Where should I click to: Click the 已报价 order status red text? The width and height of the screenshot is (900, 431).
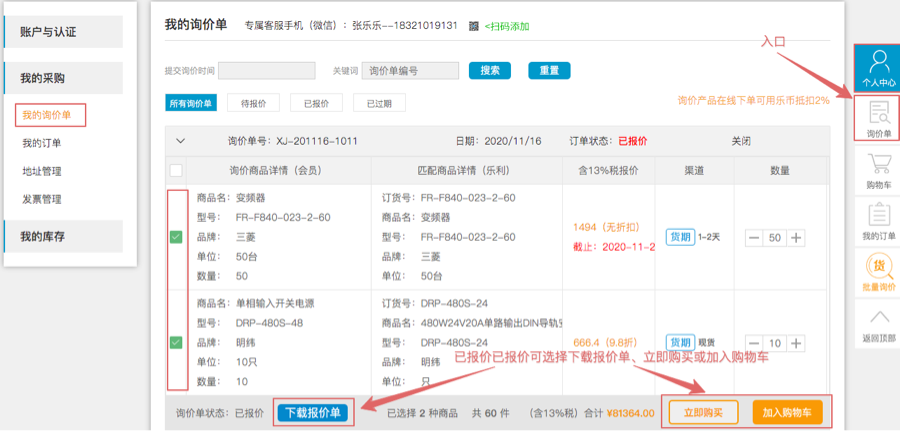(x=633, y=141)
